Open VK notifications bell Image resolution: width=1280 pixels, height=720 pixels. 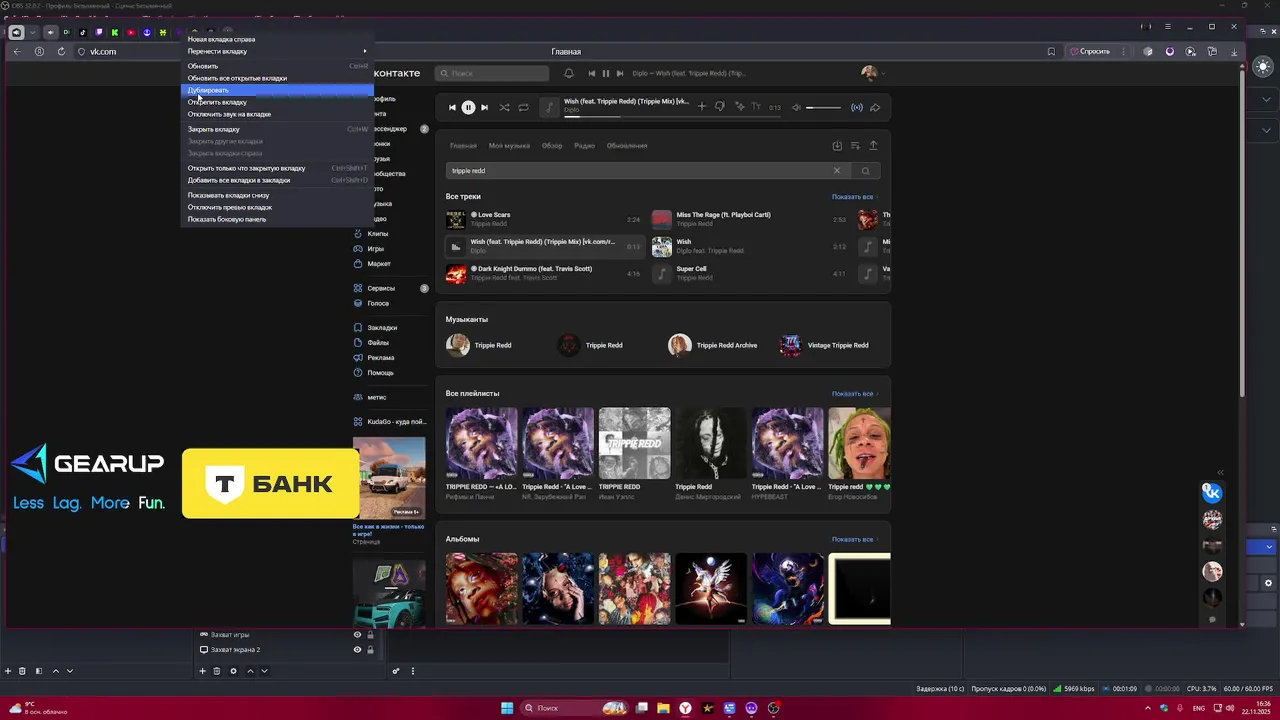pyautogui.click(x=569, y=73)
